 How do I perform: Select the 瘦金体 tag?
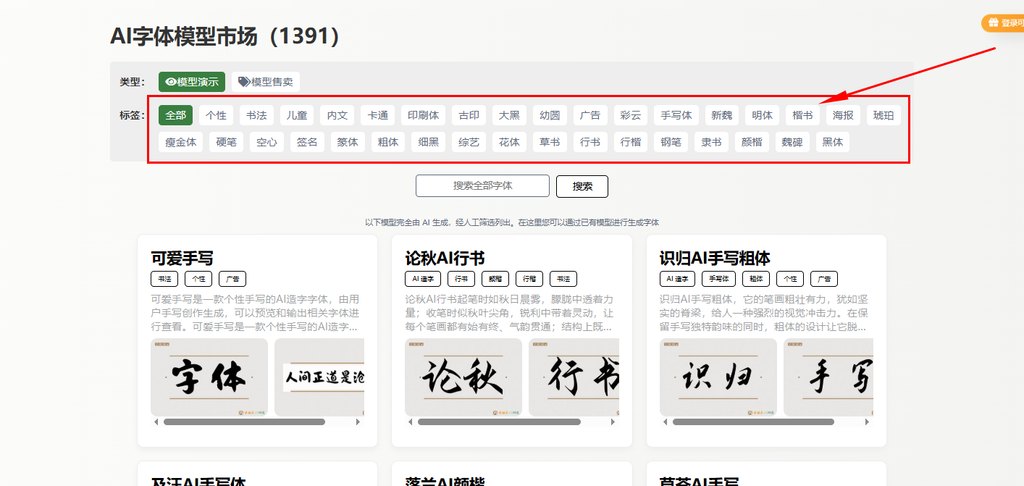tap(181, 142)
